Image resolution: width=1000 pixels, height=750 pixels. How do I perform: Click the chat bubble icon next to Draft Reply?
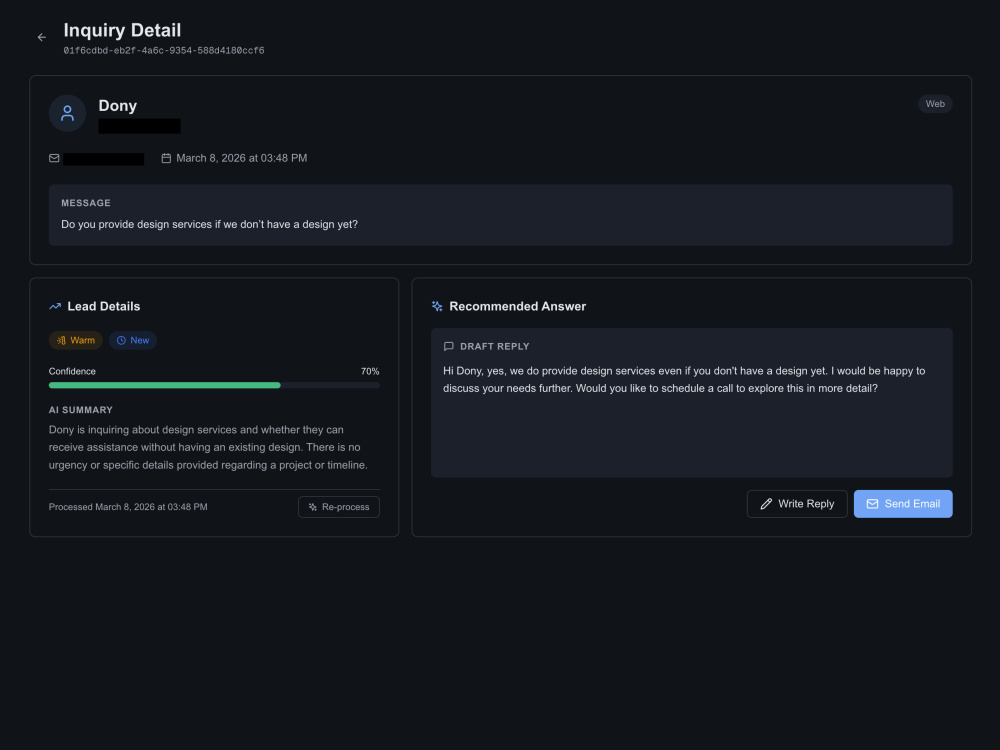448,346
